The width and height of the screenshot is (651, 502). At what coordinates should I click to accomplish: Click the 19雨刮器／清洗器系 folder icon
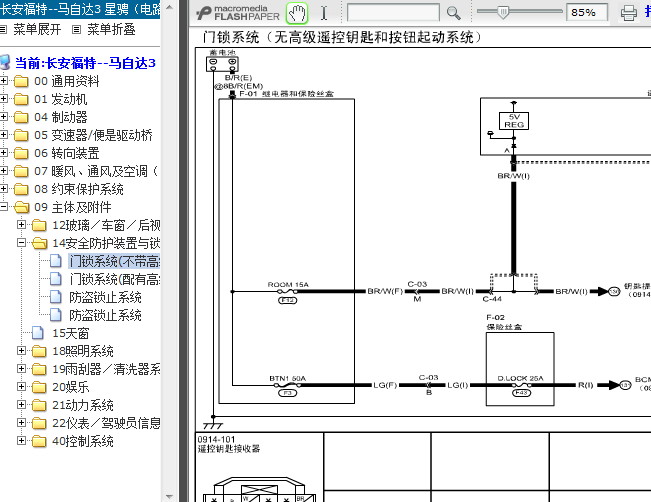(39, 369)
